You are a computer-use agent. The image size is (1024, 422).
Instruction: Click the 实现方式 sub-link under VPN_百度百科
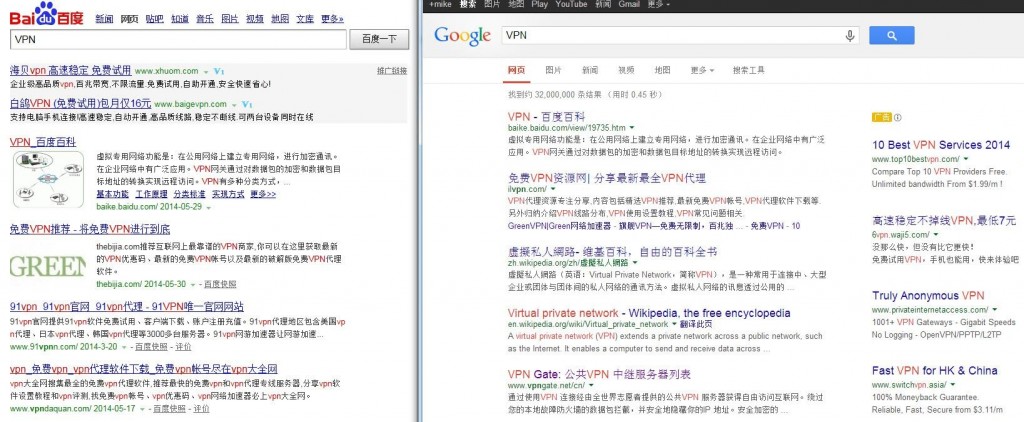click(x=228, y=195)
